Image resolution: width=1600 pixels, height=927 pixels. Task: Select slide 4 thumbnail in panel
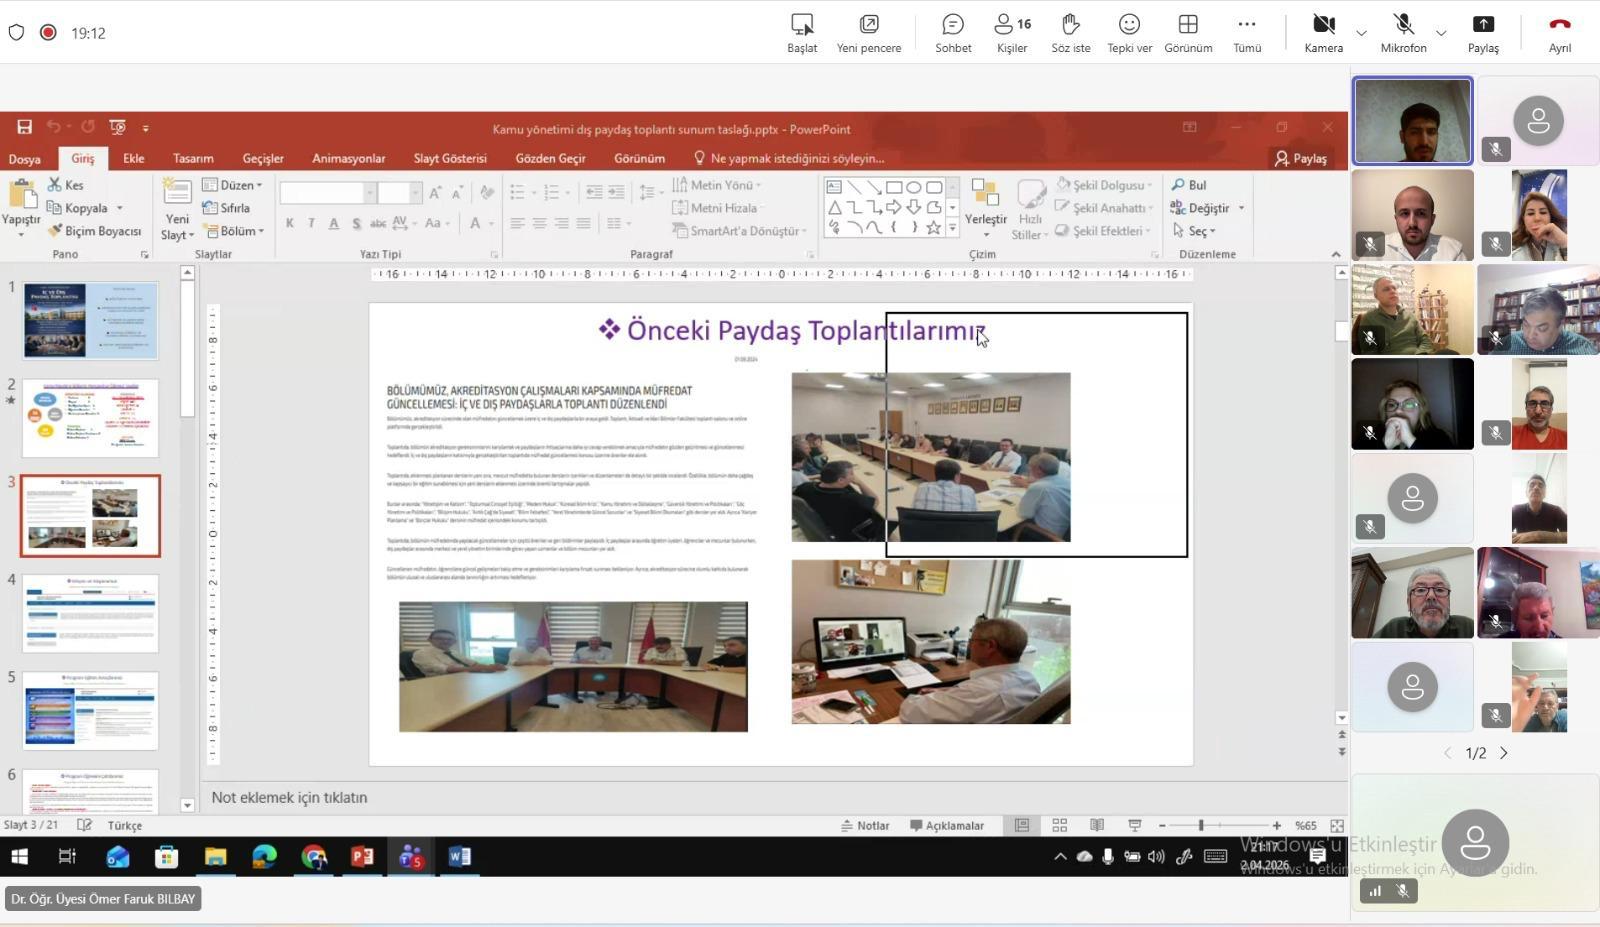tap(90, 613)
